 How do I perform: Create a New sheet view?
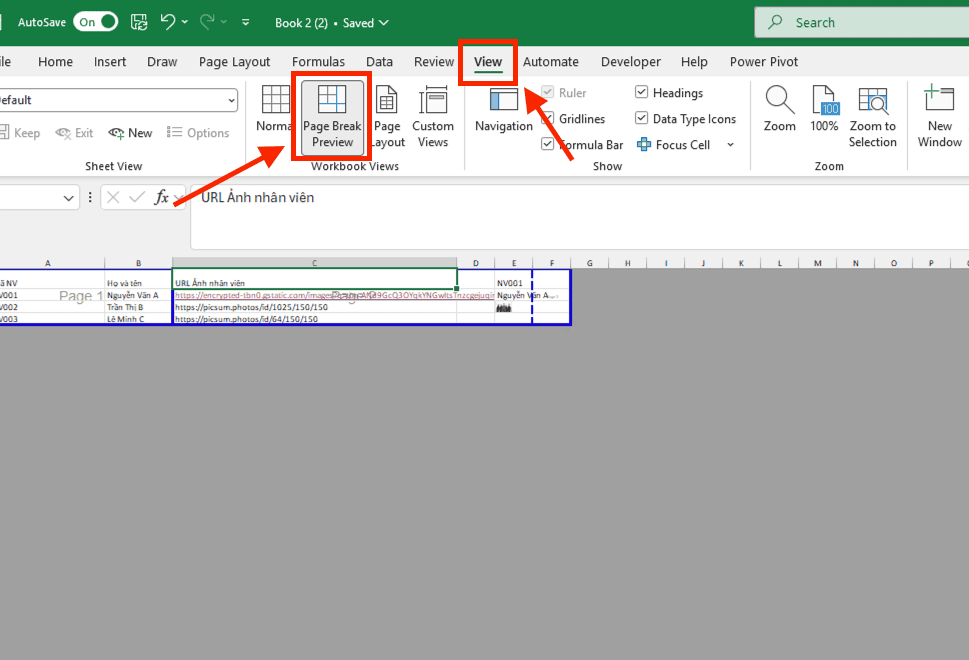pyautogui.click(x=130, y=133)
